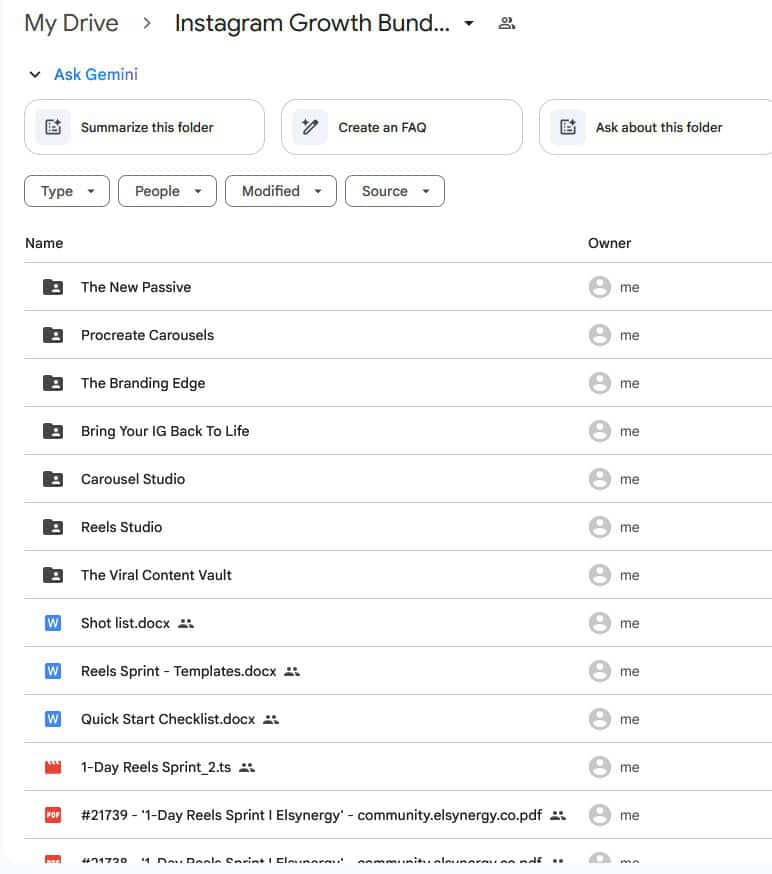Open the Modified filter dropdown
772x874 pixels.
tap(281, 191)
